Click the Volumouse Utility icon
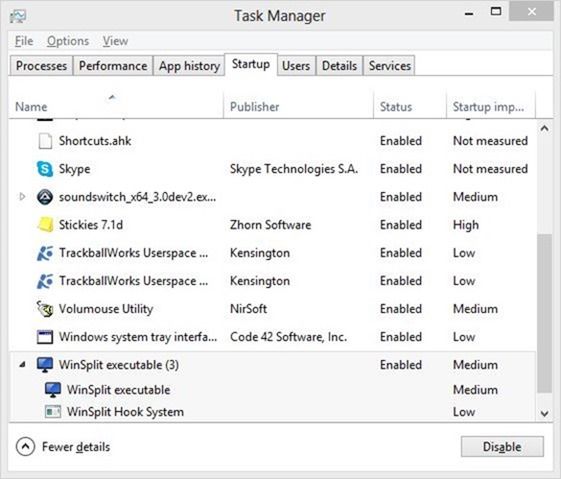Image resolution: width=561 pixels, height=479 pixels. click(x=45, y=309)
